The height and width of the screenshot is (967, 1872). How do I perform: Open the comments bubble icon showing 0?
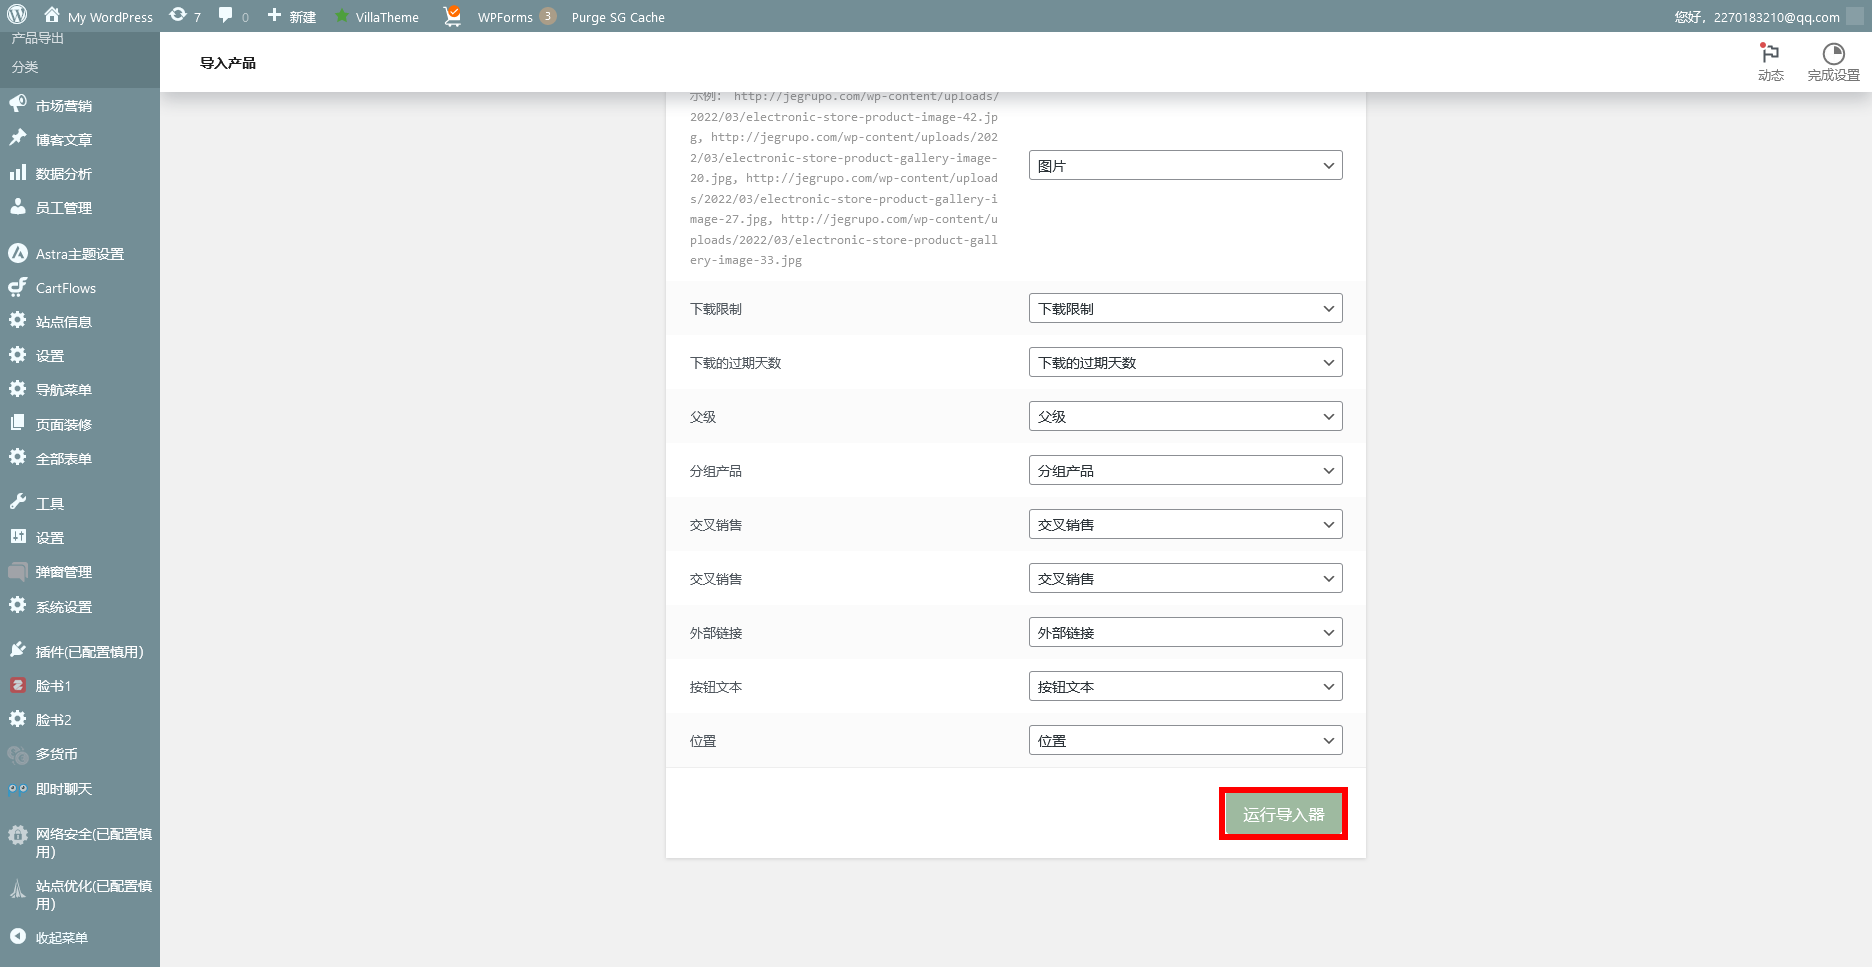pyautogui.click(x=233, y=16)
